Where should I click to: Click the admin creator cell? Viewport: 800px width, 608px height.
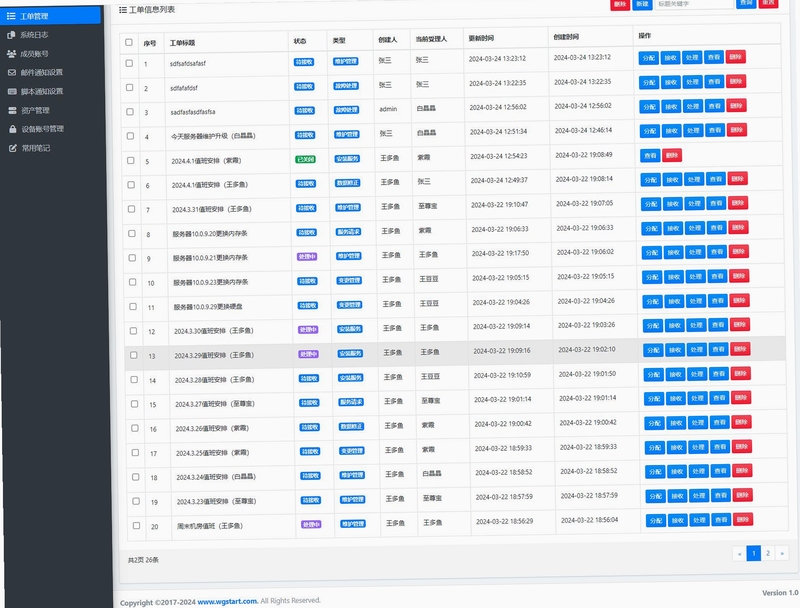[x=388, y=109]
